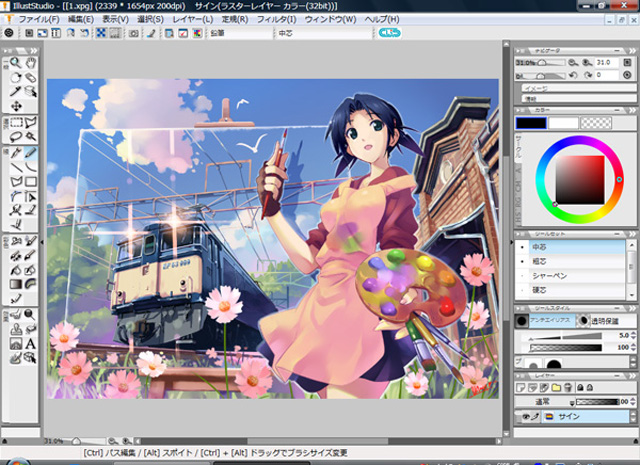
Task: Click the zoom in icon in navigator panel
Action: coord(587,62)
